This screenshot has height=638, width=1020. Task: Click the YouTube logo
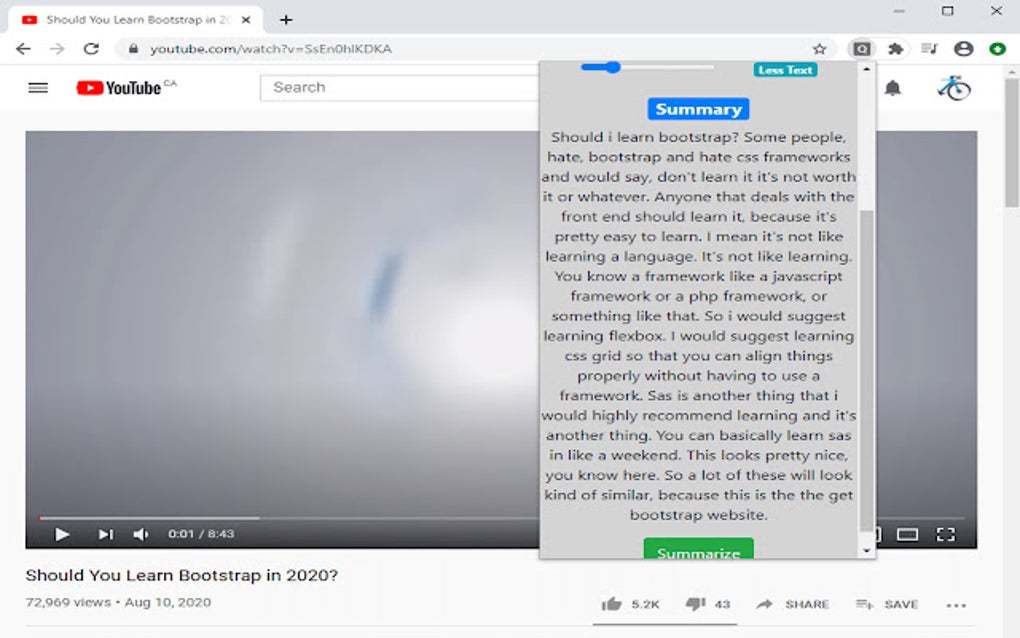[118, 88]
